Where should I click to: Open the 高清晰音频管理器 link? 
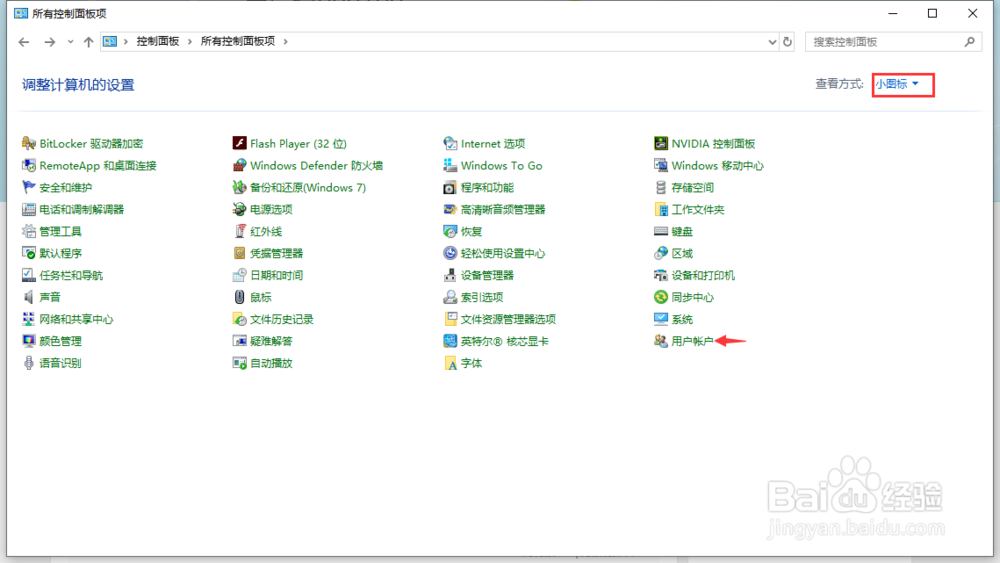coord(503,209)
